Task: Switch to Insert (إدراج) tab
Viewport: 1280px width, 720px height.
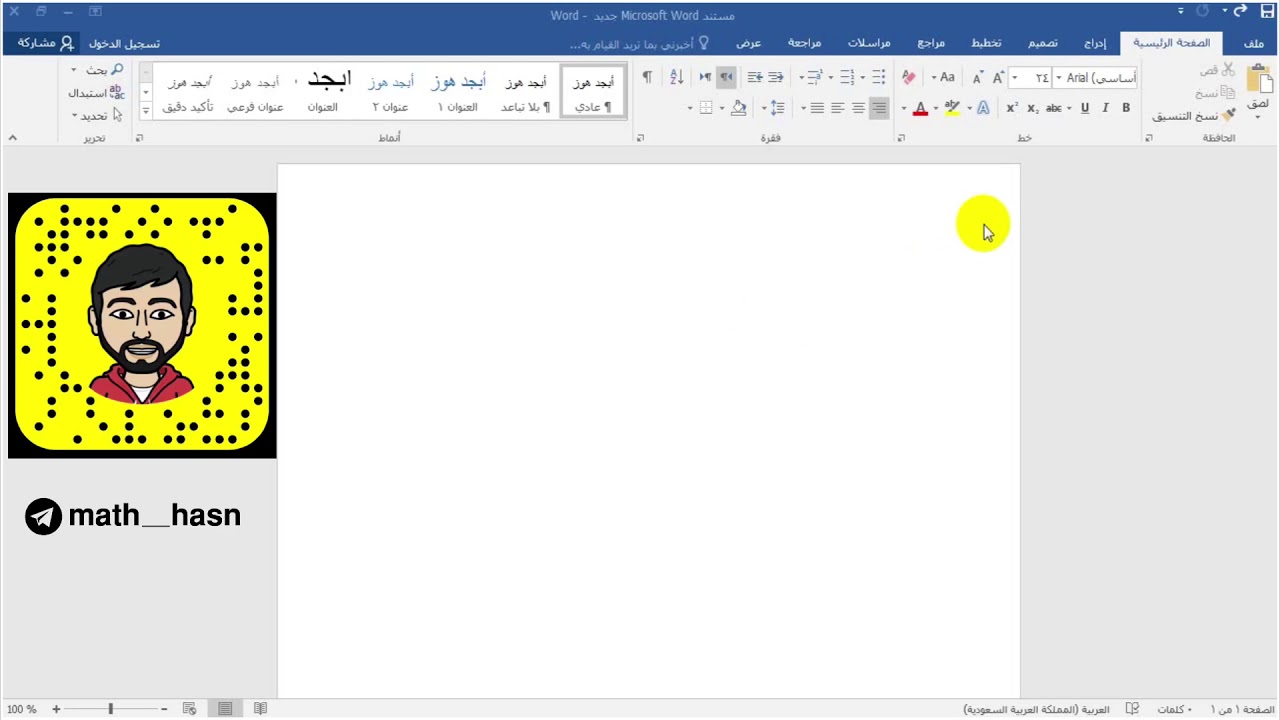Action: [x=1095, y=43]
